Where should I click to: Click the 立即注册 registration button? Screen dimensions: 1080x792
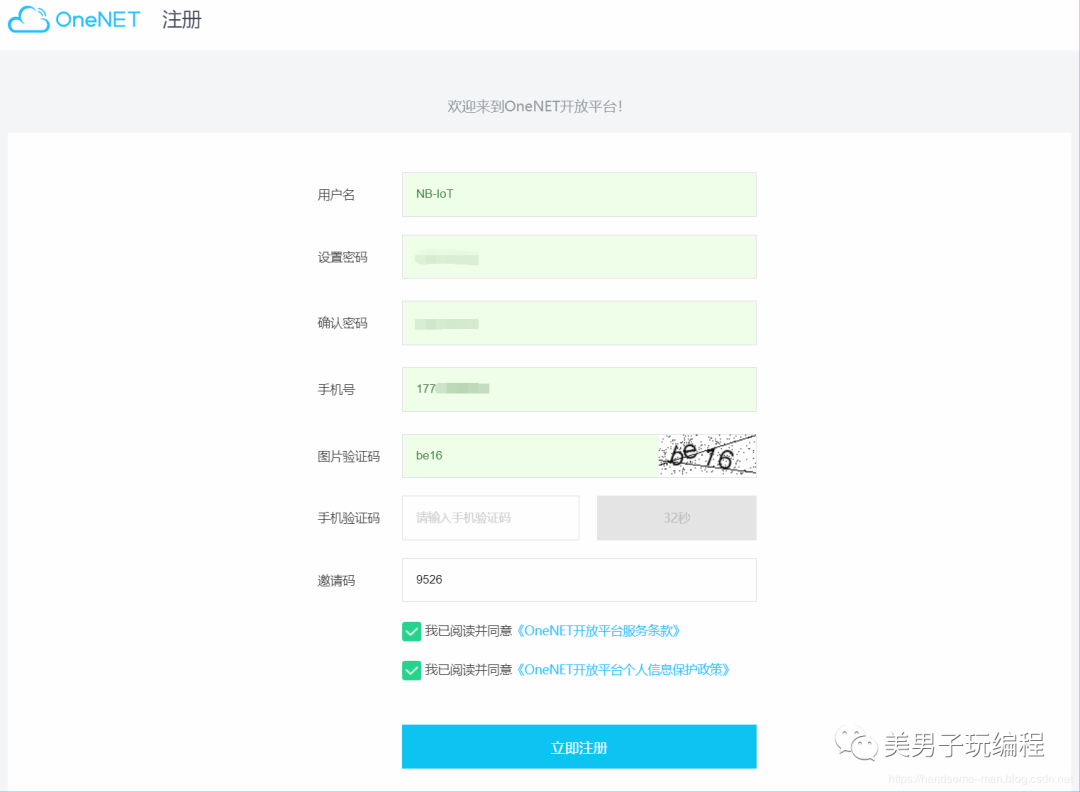(578, 746)
